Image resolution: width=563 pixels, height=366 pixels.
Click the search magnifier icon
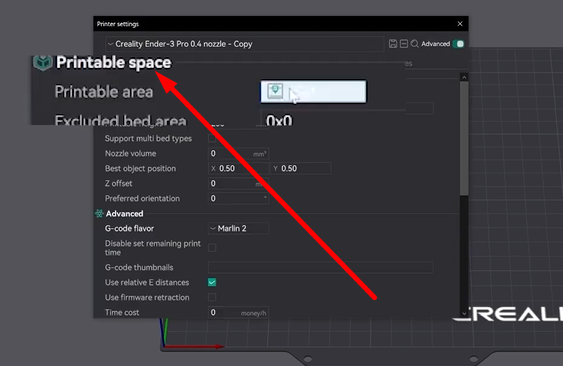coord(415,44)
